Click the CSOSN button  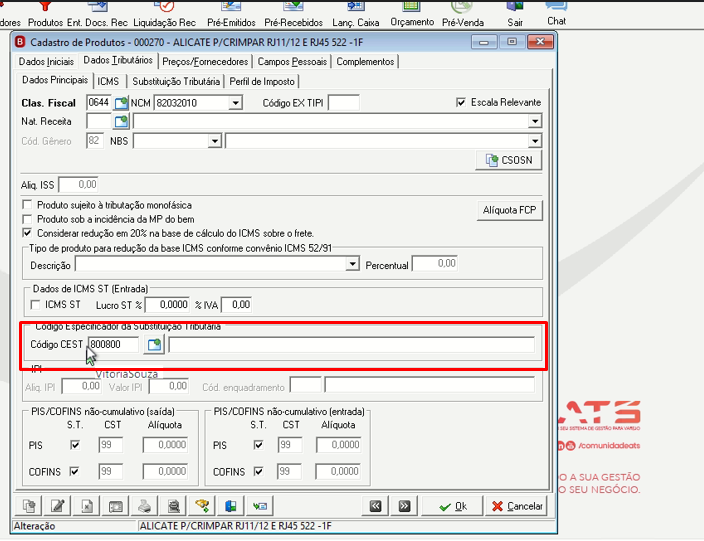pyautogui.click(x=509, y=160)
